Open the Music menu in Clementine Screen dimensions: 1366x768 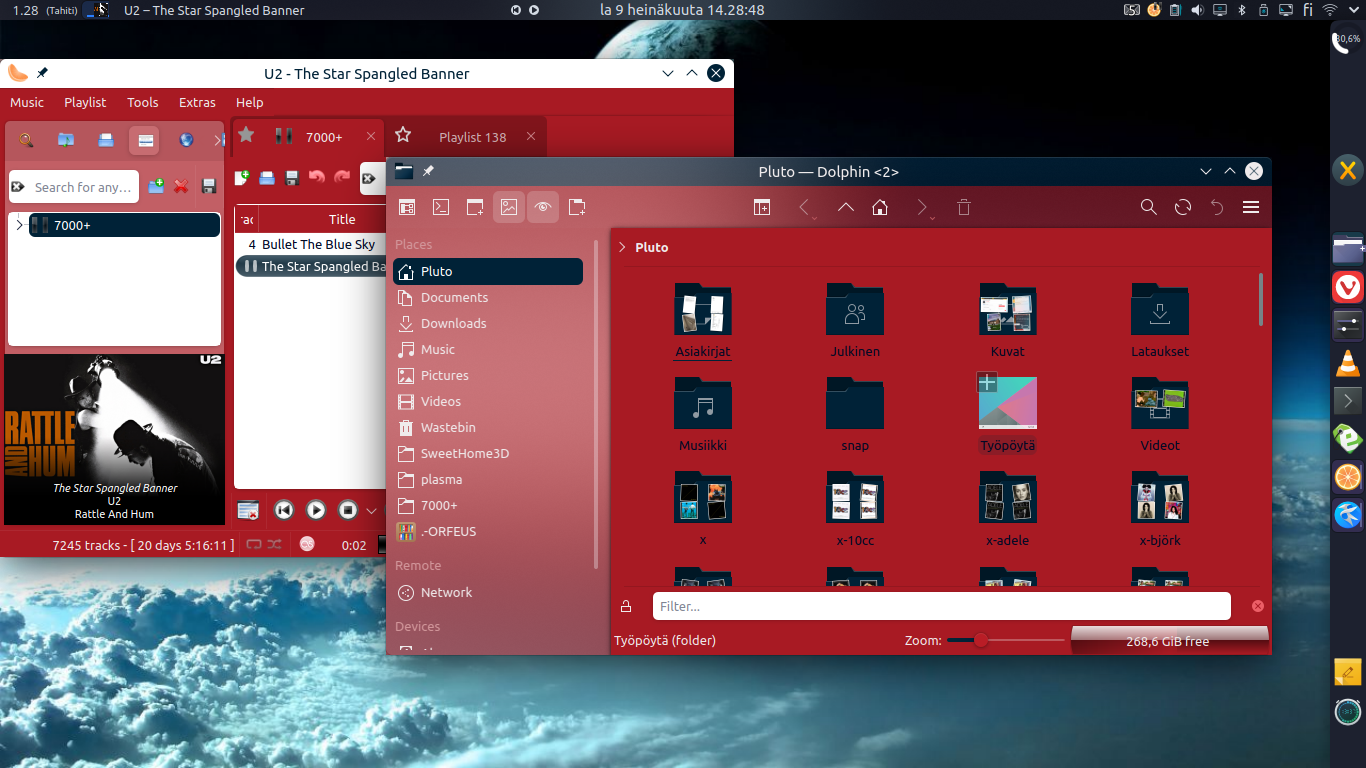tap(27, 102)
